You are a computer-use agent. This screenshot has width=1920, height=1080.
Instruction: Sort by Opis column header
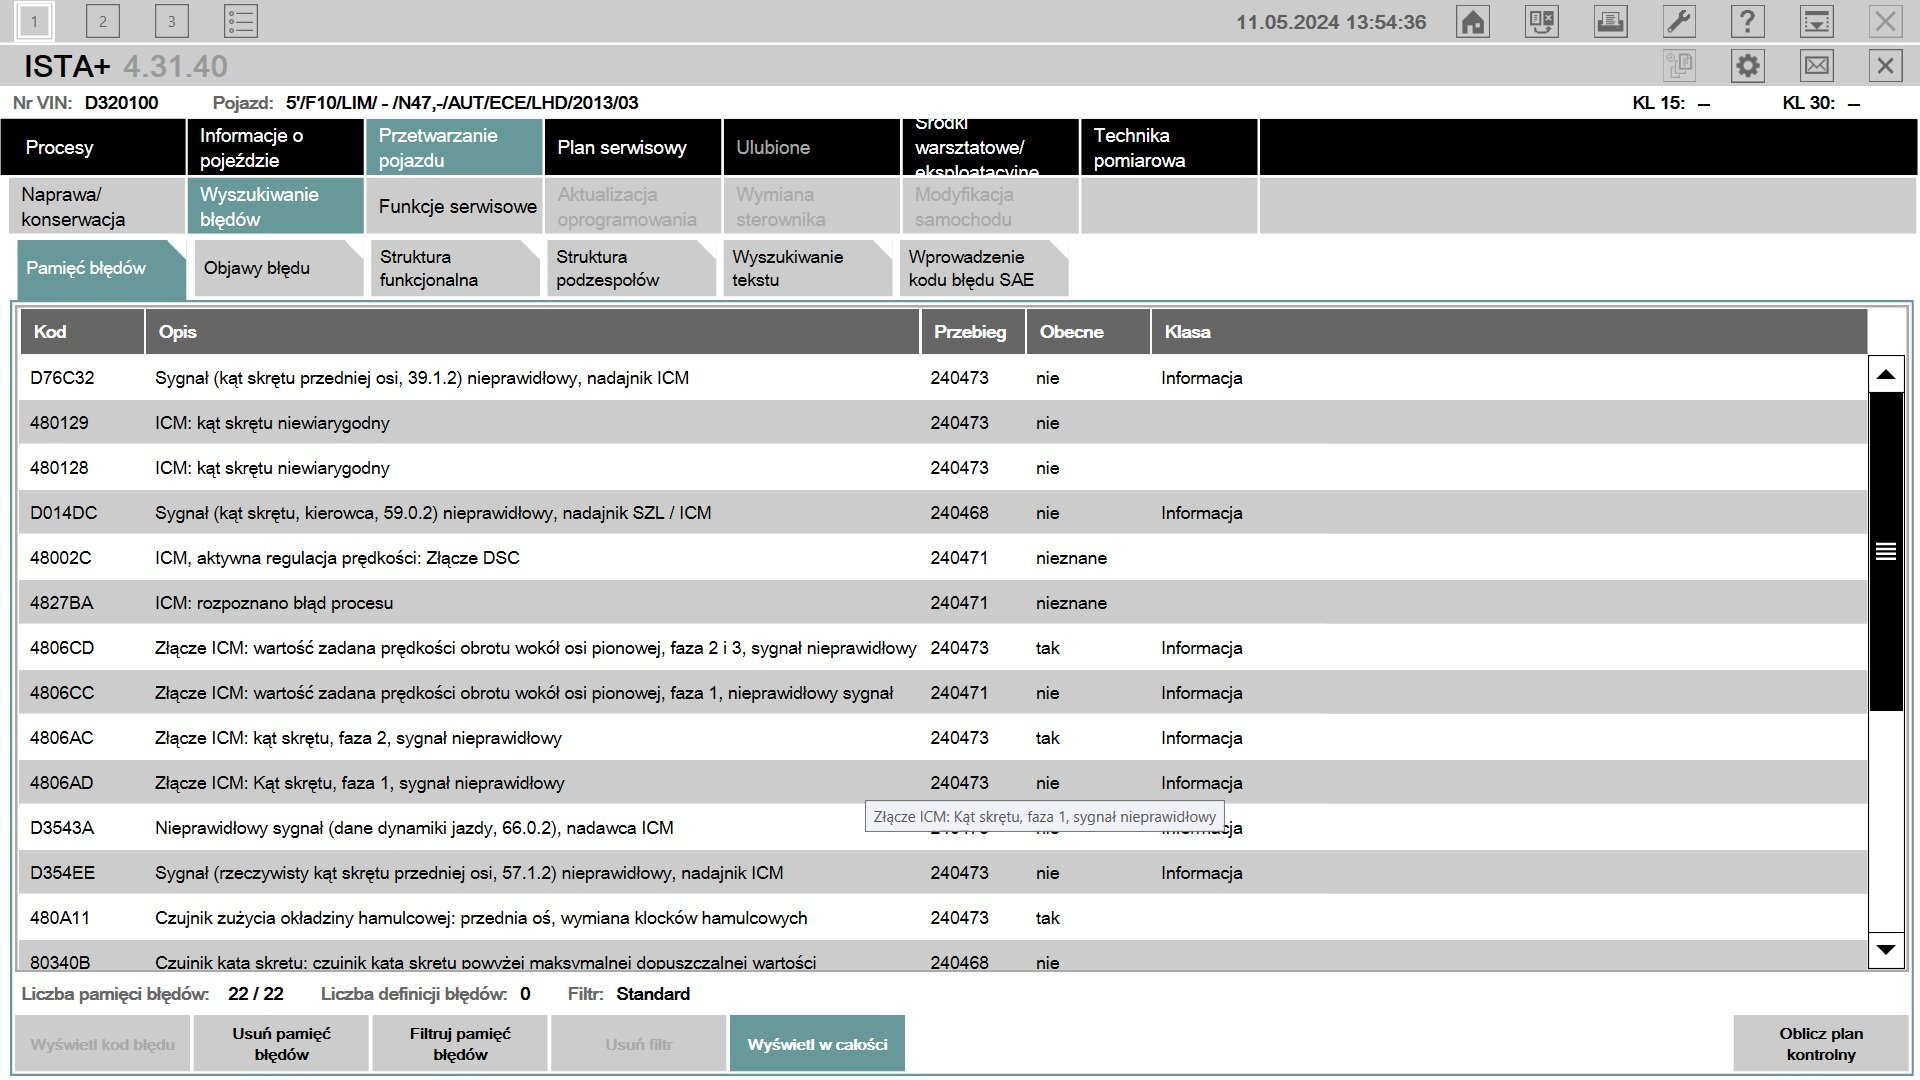[532, 332]
